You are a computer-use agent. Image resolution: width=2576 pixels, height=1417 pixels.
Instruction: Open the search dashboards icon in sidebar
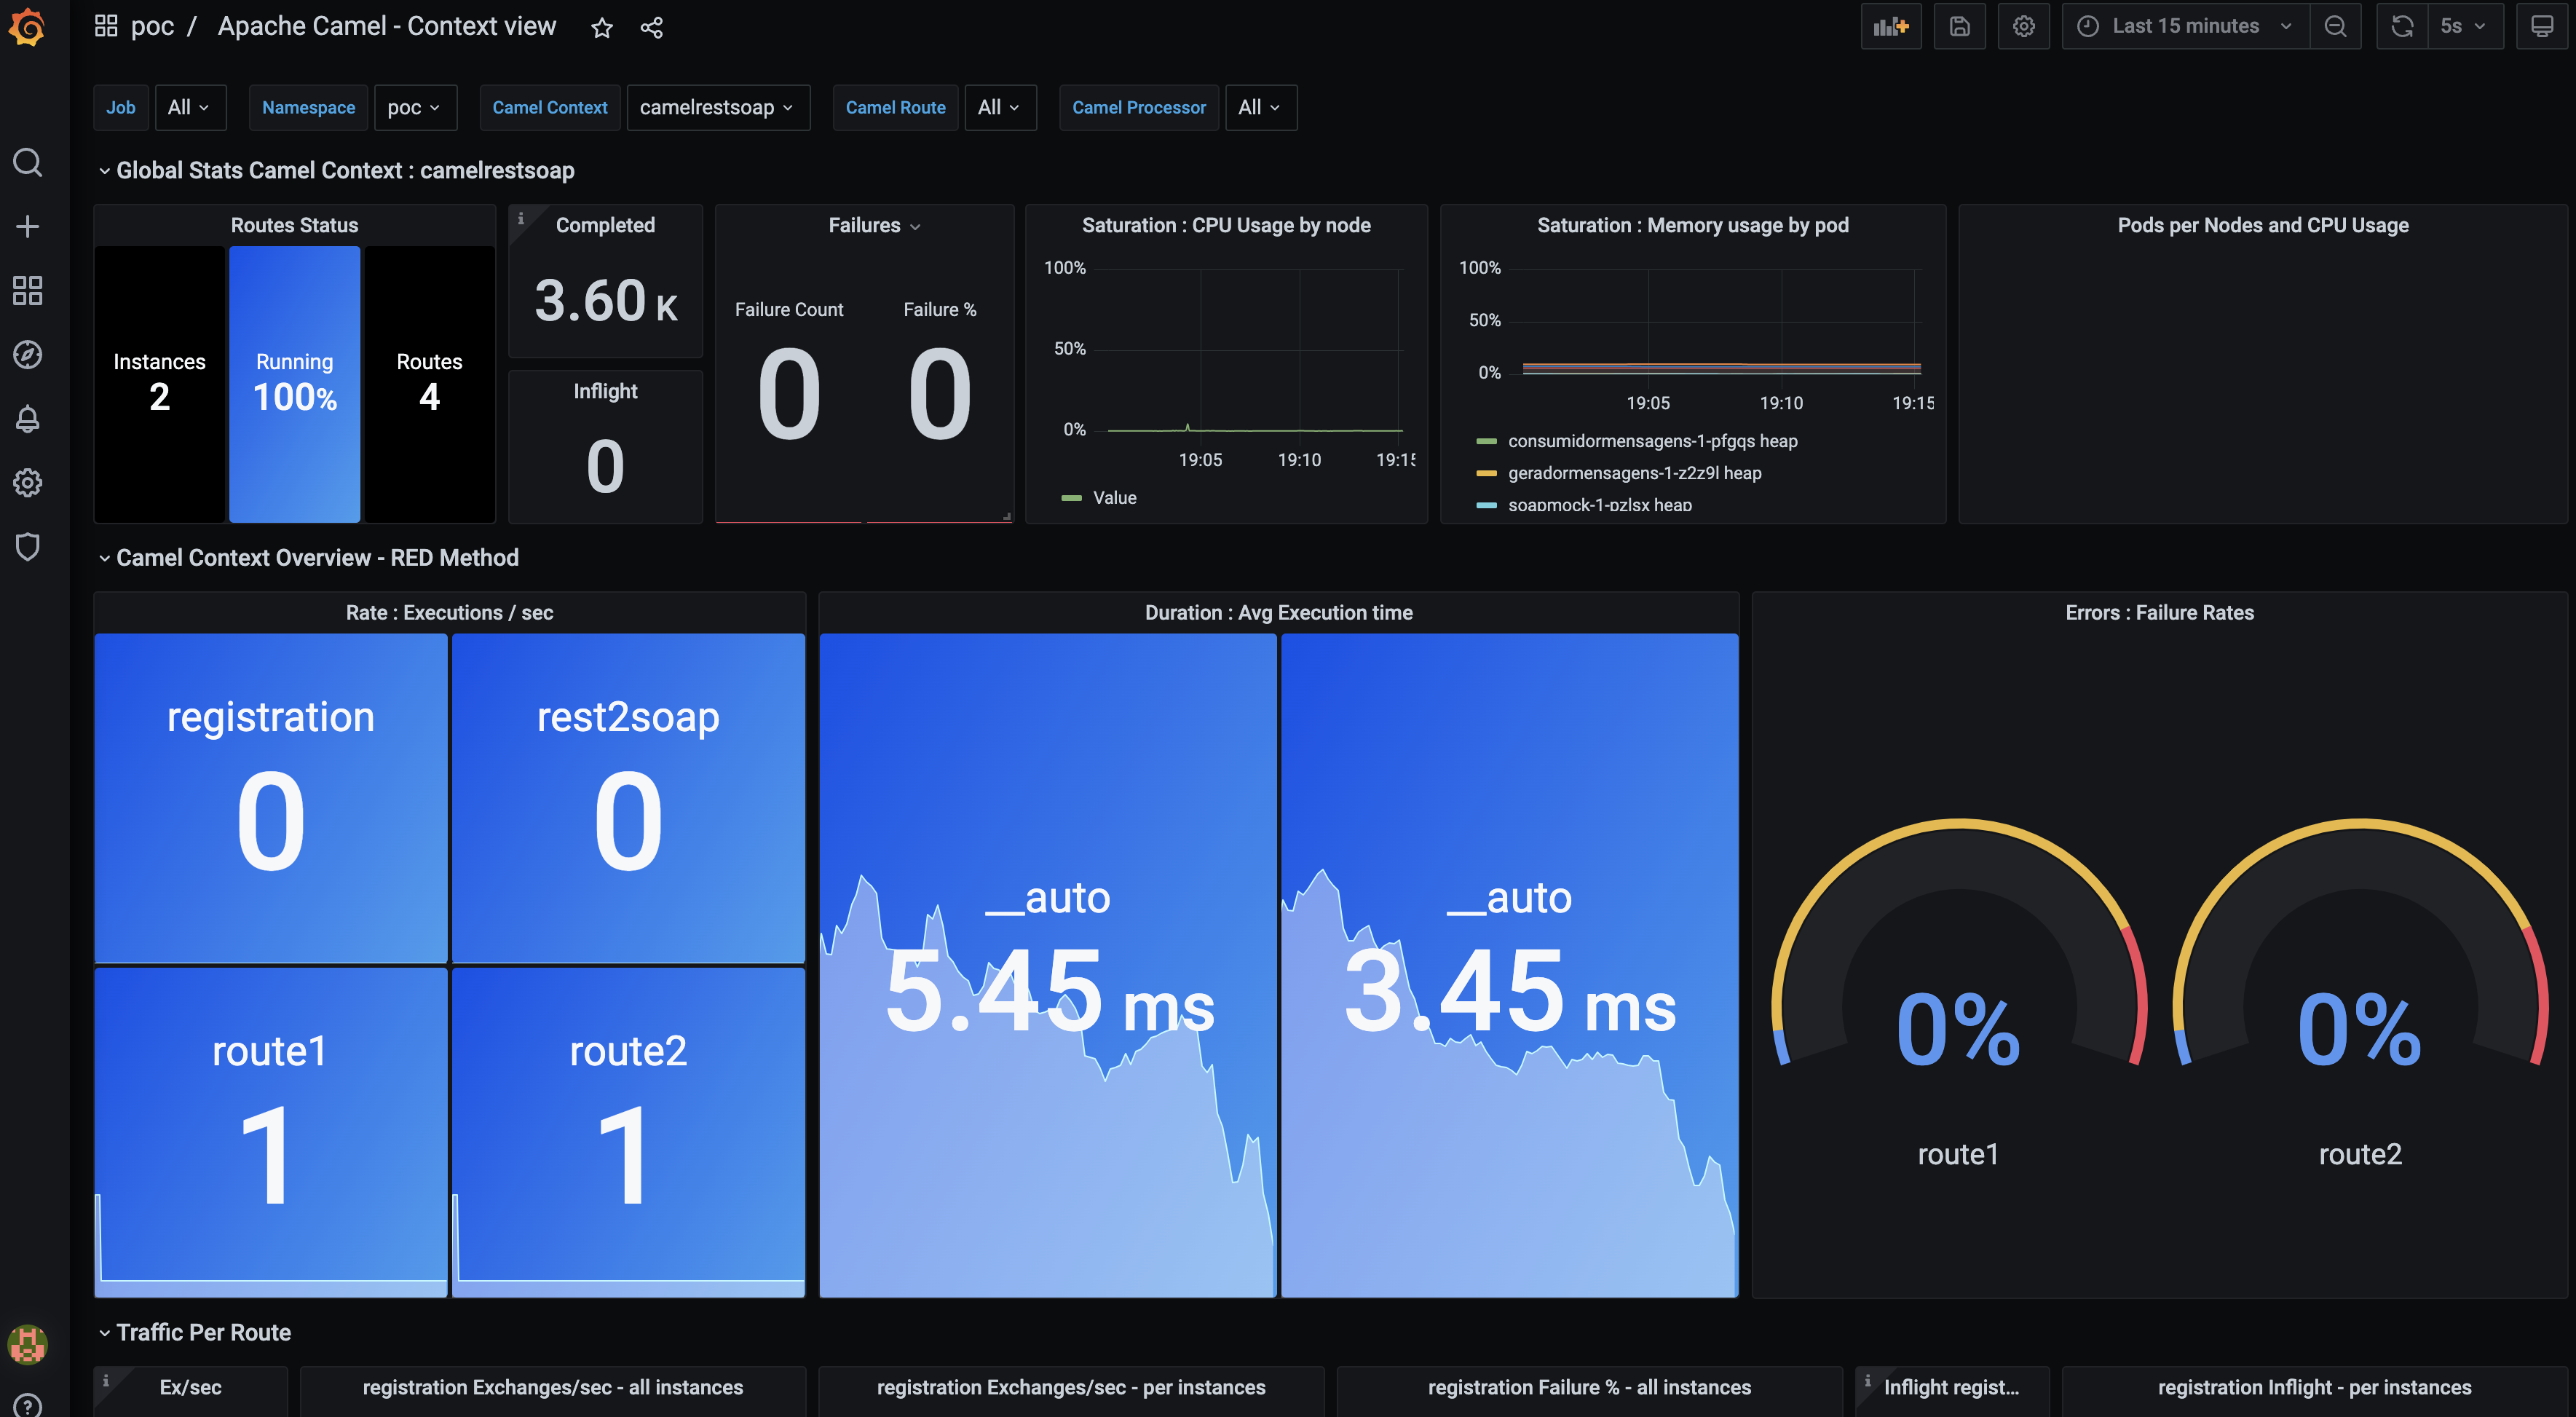click(27, 162)
